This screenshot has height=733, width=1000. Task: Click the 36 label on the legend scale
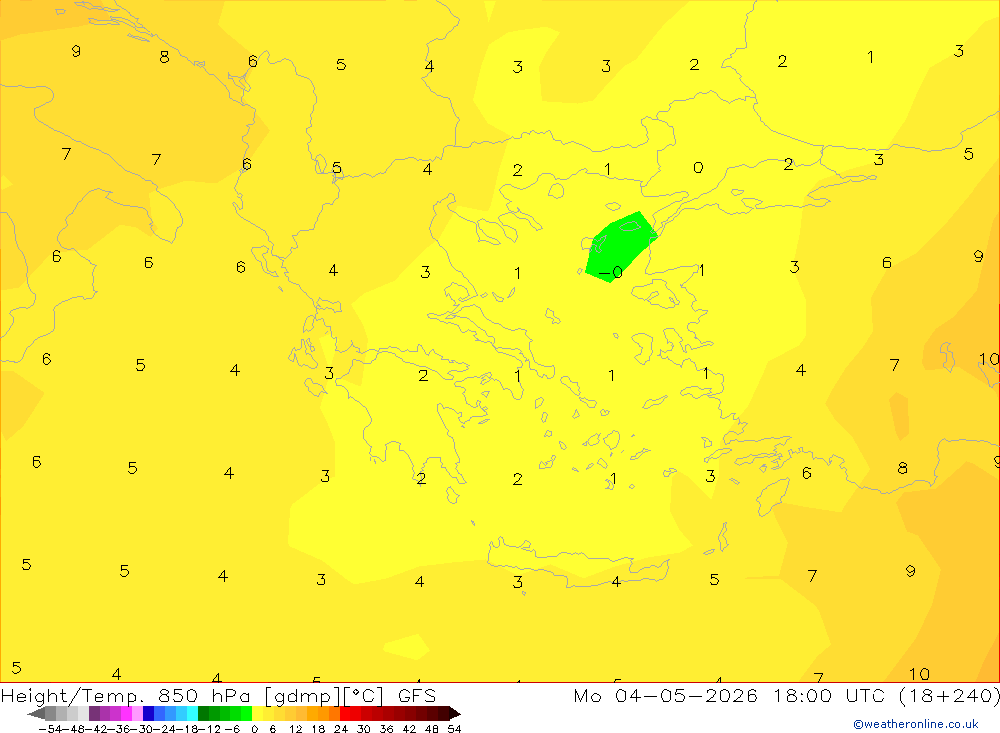(x=386, y=729)
